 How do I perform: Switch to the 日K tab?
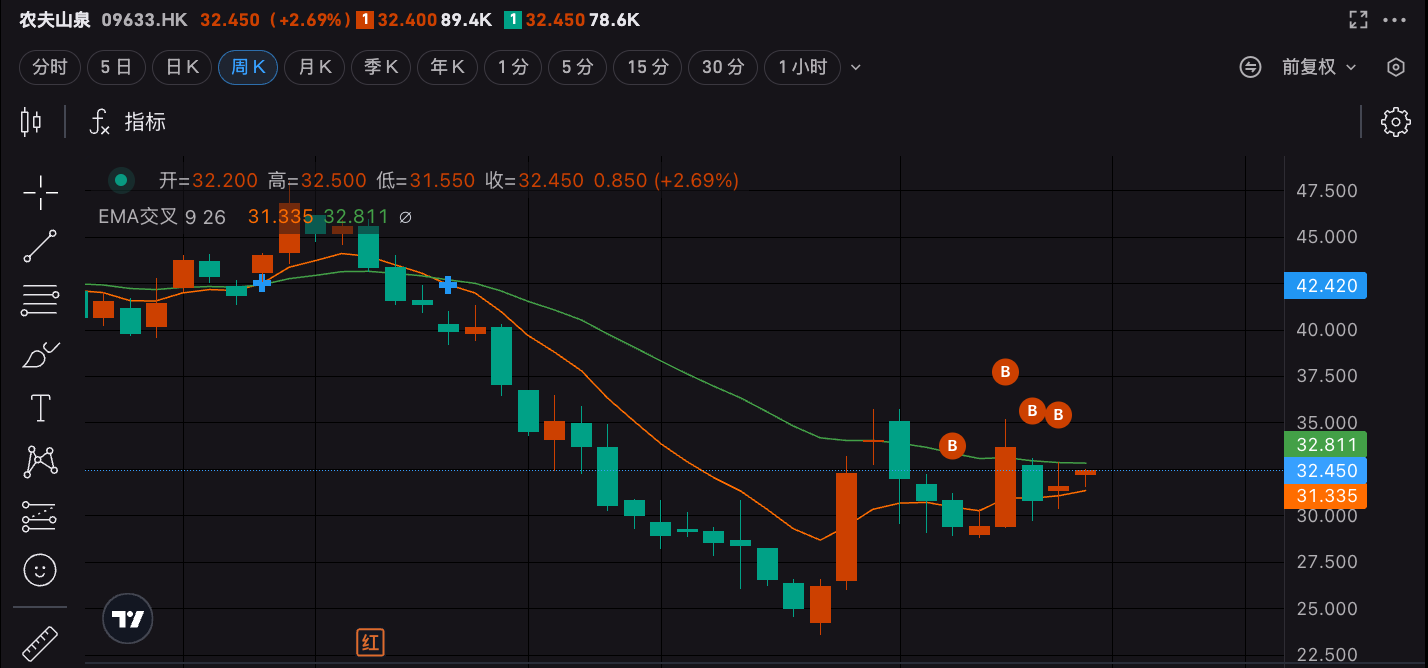point(182,67)
